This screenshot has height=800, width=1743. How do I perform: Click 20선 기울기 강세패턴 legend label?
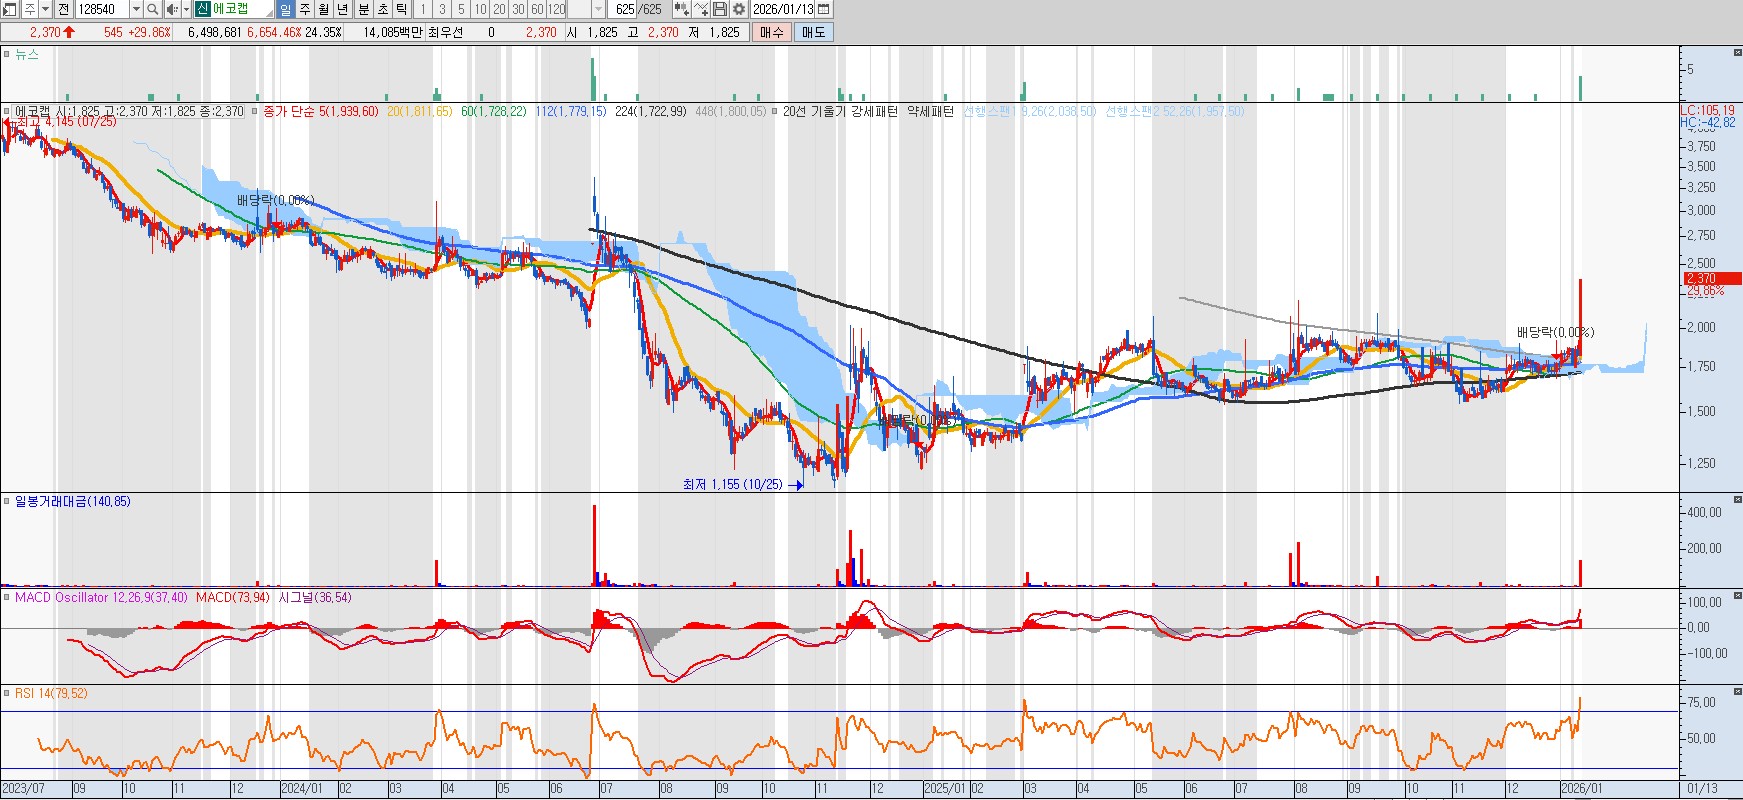tap(840, 111)
